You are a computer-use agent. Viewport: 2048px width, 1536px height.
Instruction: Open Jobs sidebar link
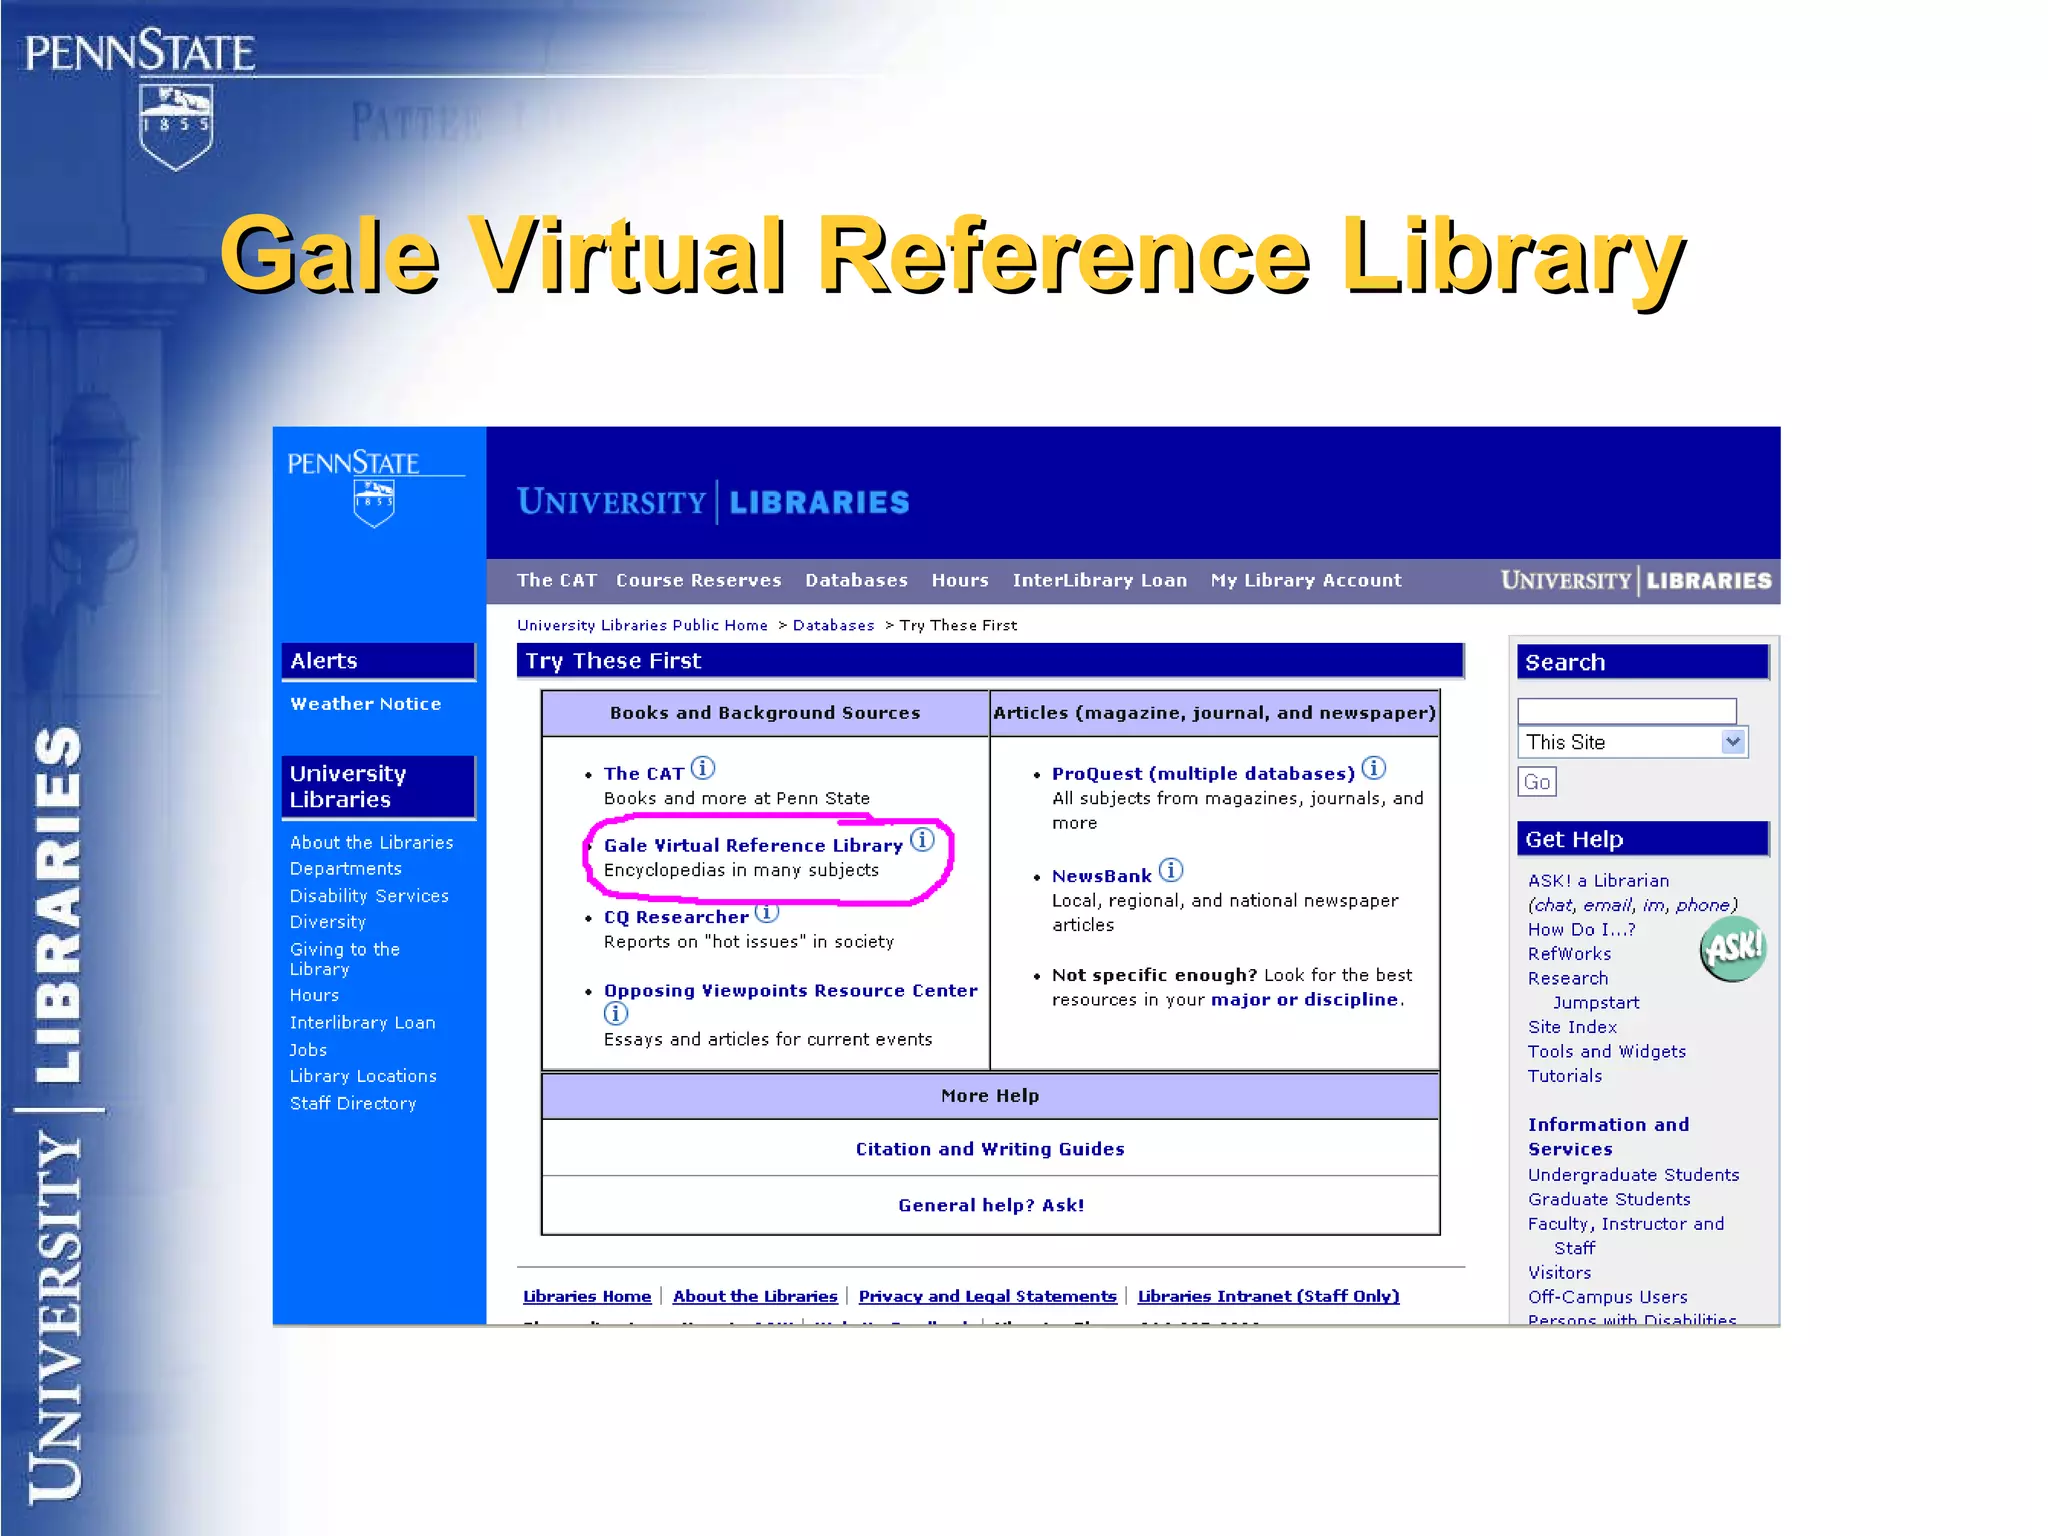click(x=308, y=1050)
